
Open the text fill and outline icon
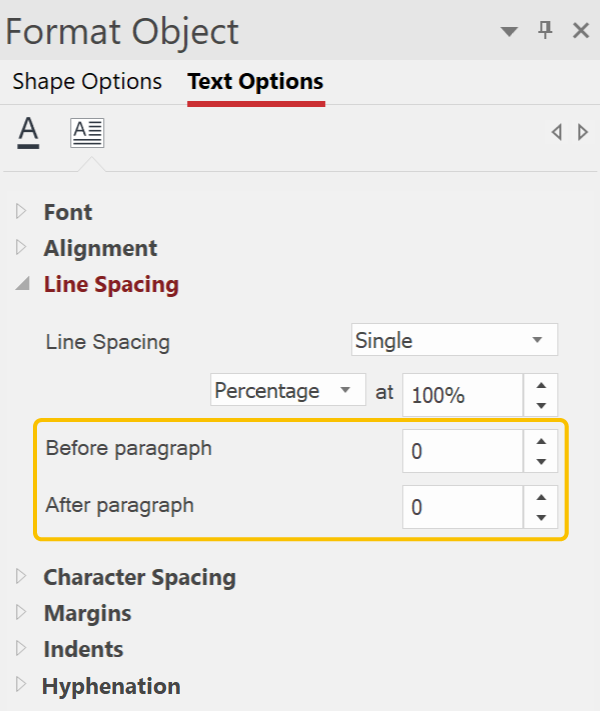pos(28,133)
